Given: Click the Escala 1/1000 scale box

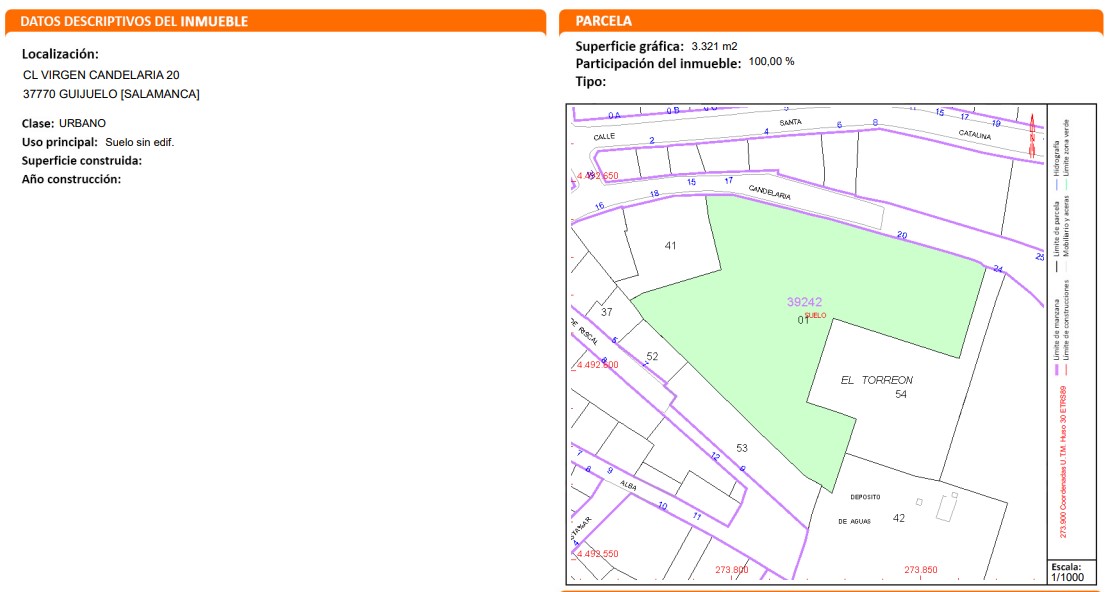Looking at the screenshot, I should [x=1067, y=572].
